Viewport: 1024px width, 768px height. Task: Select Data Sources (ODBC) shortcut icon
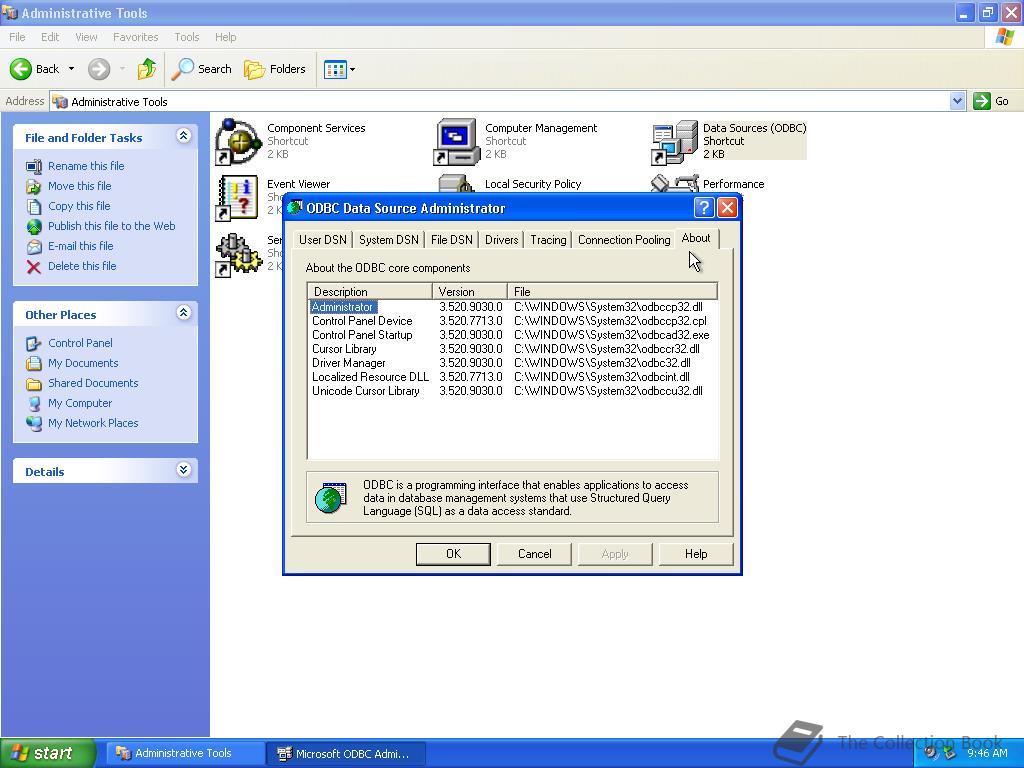674,142
